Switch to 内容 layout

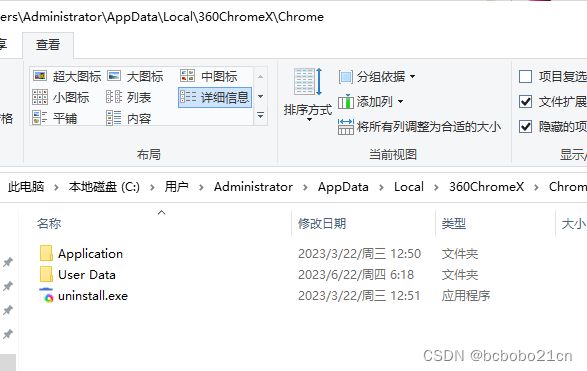tap(128, 118)
